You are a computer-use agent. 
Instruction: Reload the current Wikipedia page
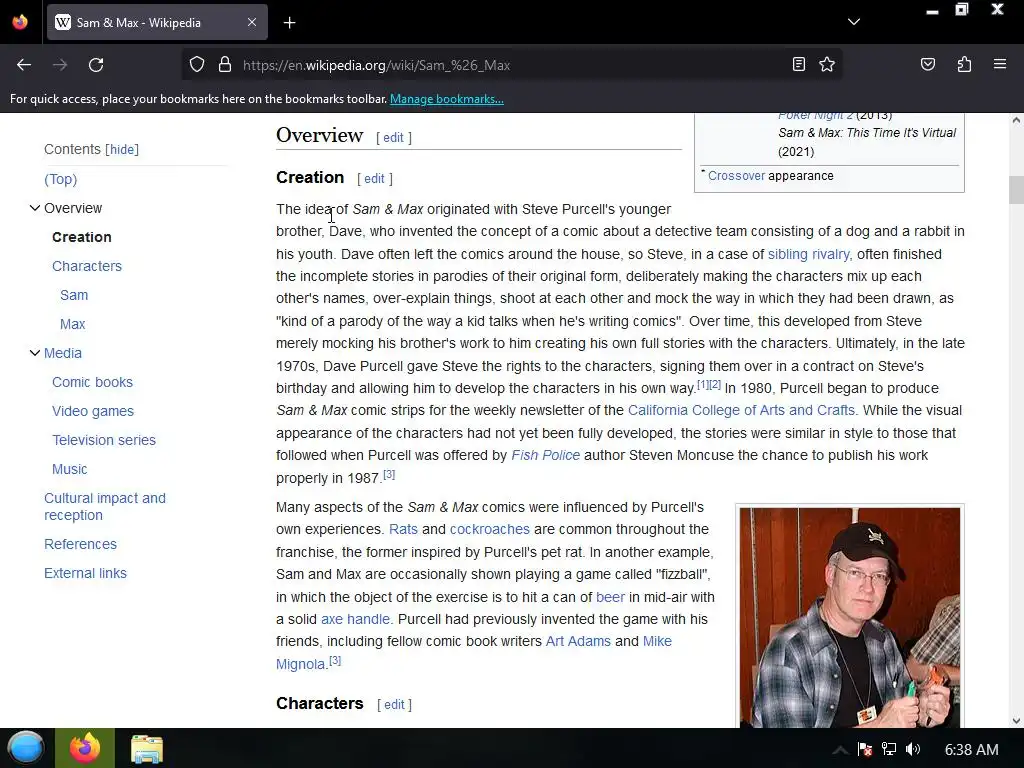pyautogui.click(x=96, y=65)
